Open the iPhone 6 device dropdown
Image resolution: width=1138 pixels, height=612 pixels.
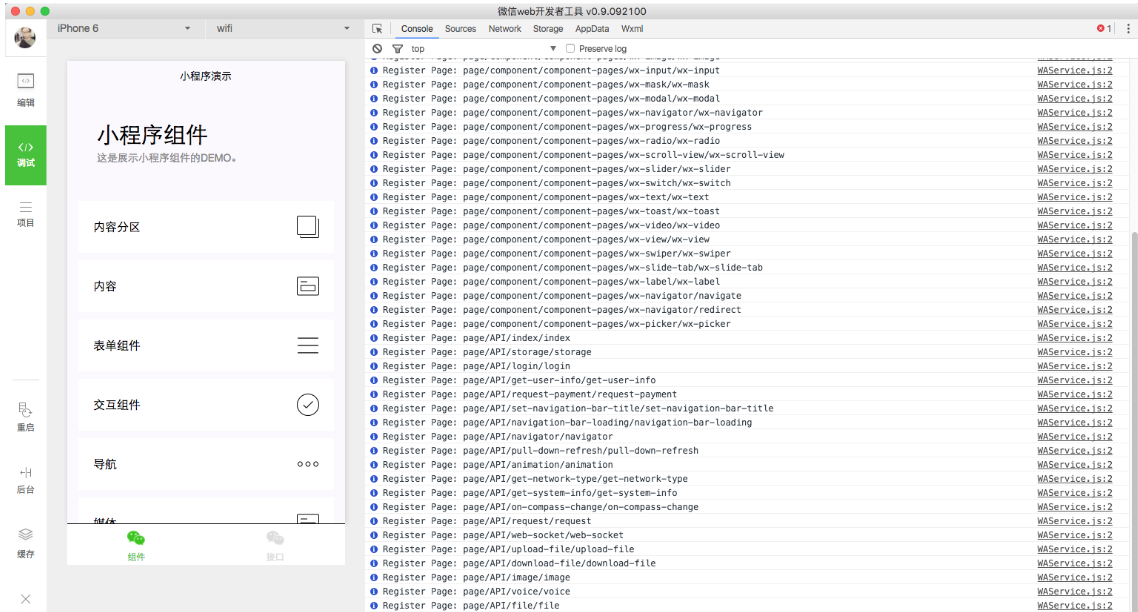click(x=124, y=28)
